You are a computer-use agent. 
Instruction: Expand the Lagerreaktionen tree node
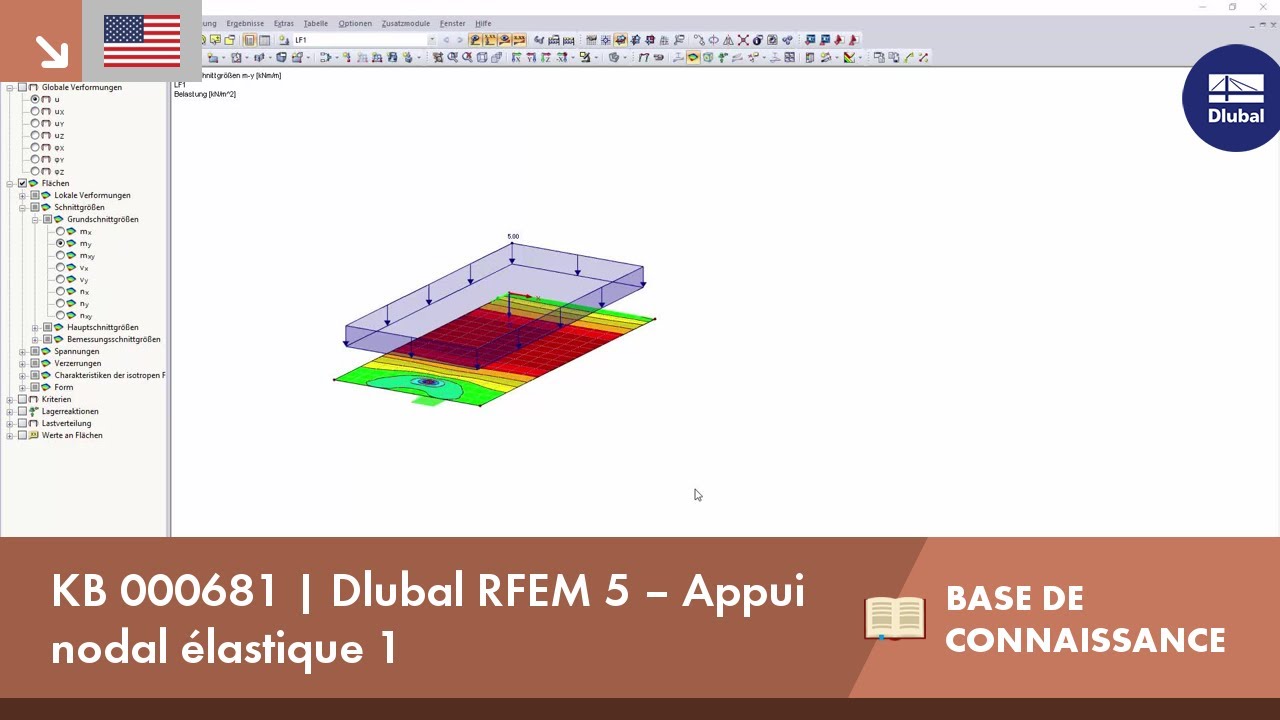[10, 411]
